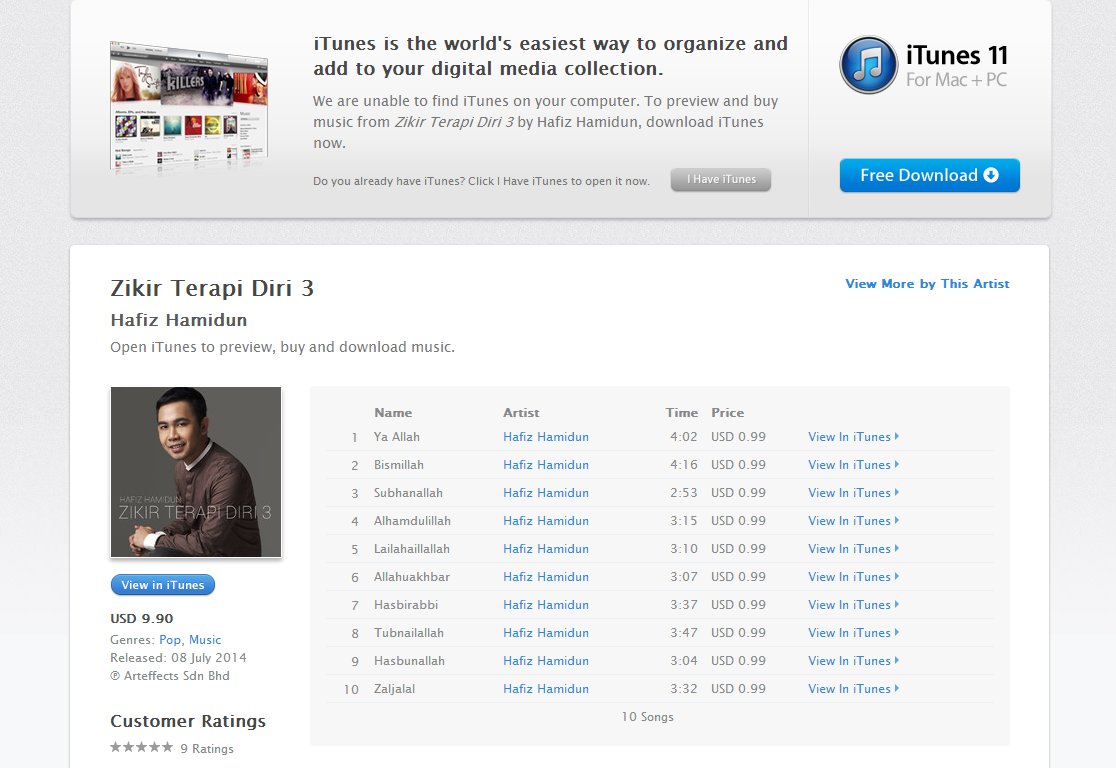Click the I Have iTunes button
This screenshot has width=1116, height=768.
coord(721,179)
